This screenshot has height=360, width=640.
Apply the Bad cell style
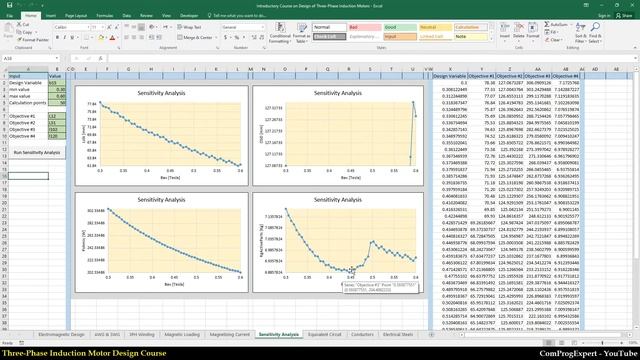[x=364, y=27]
